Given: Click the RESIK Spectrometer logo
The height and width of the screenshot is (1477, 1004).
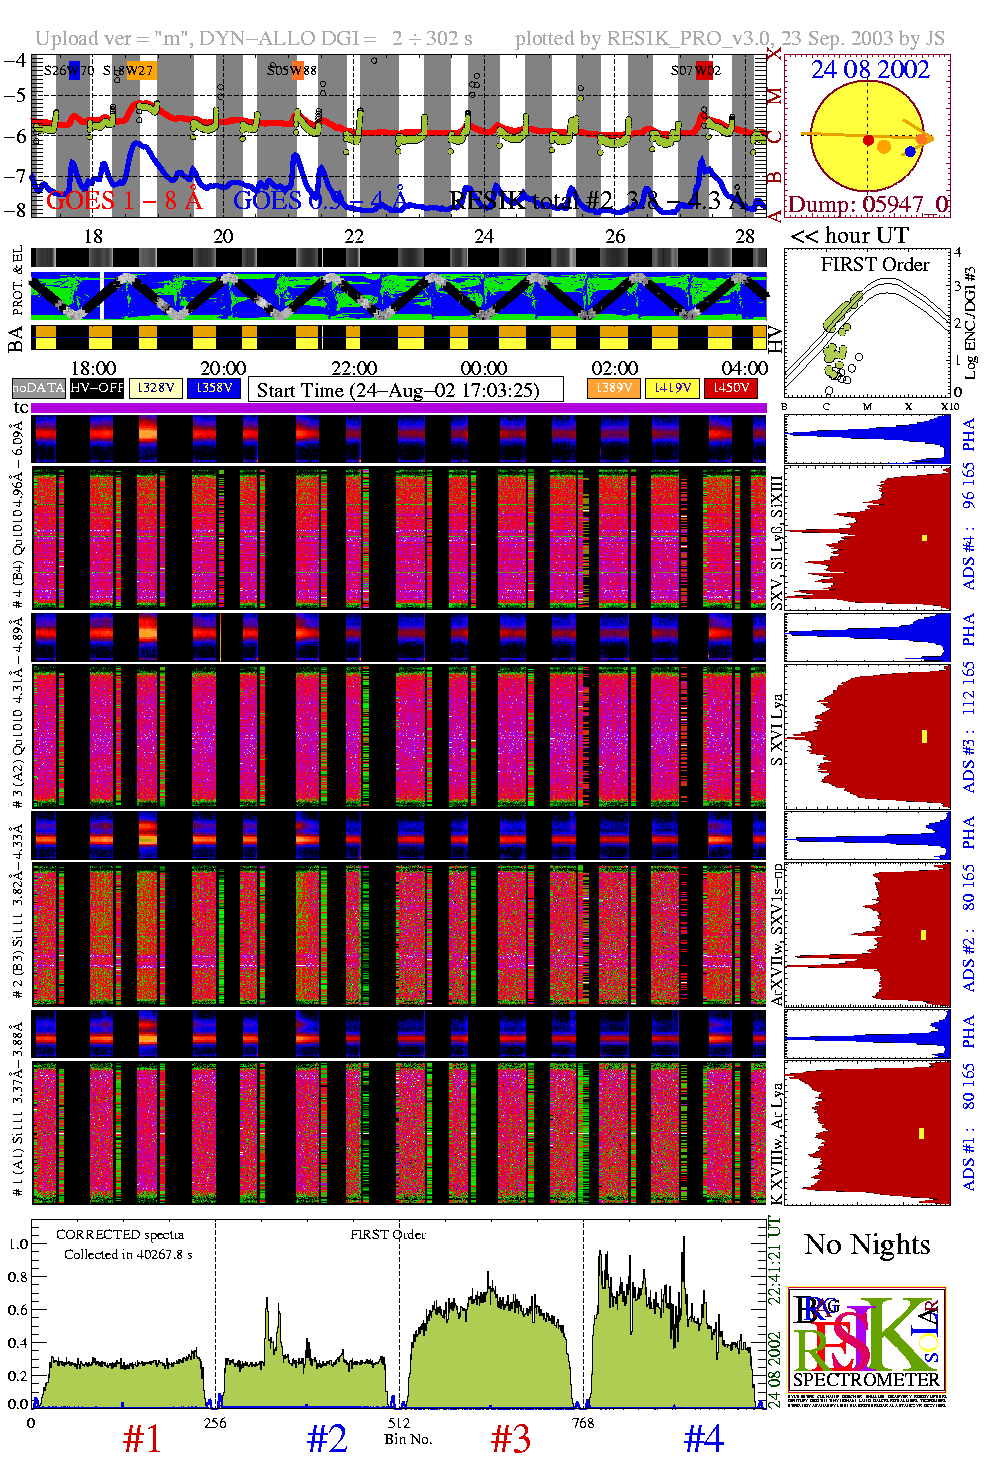Looking at the screenshot, I should 866,1346.
